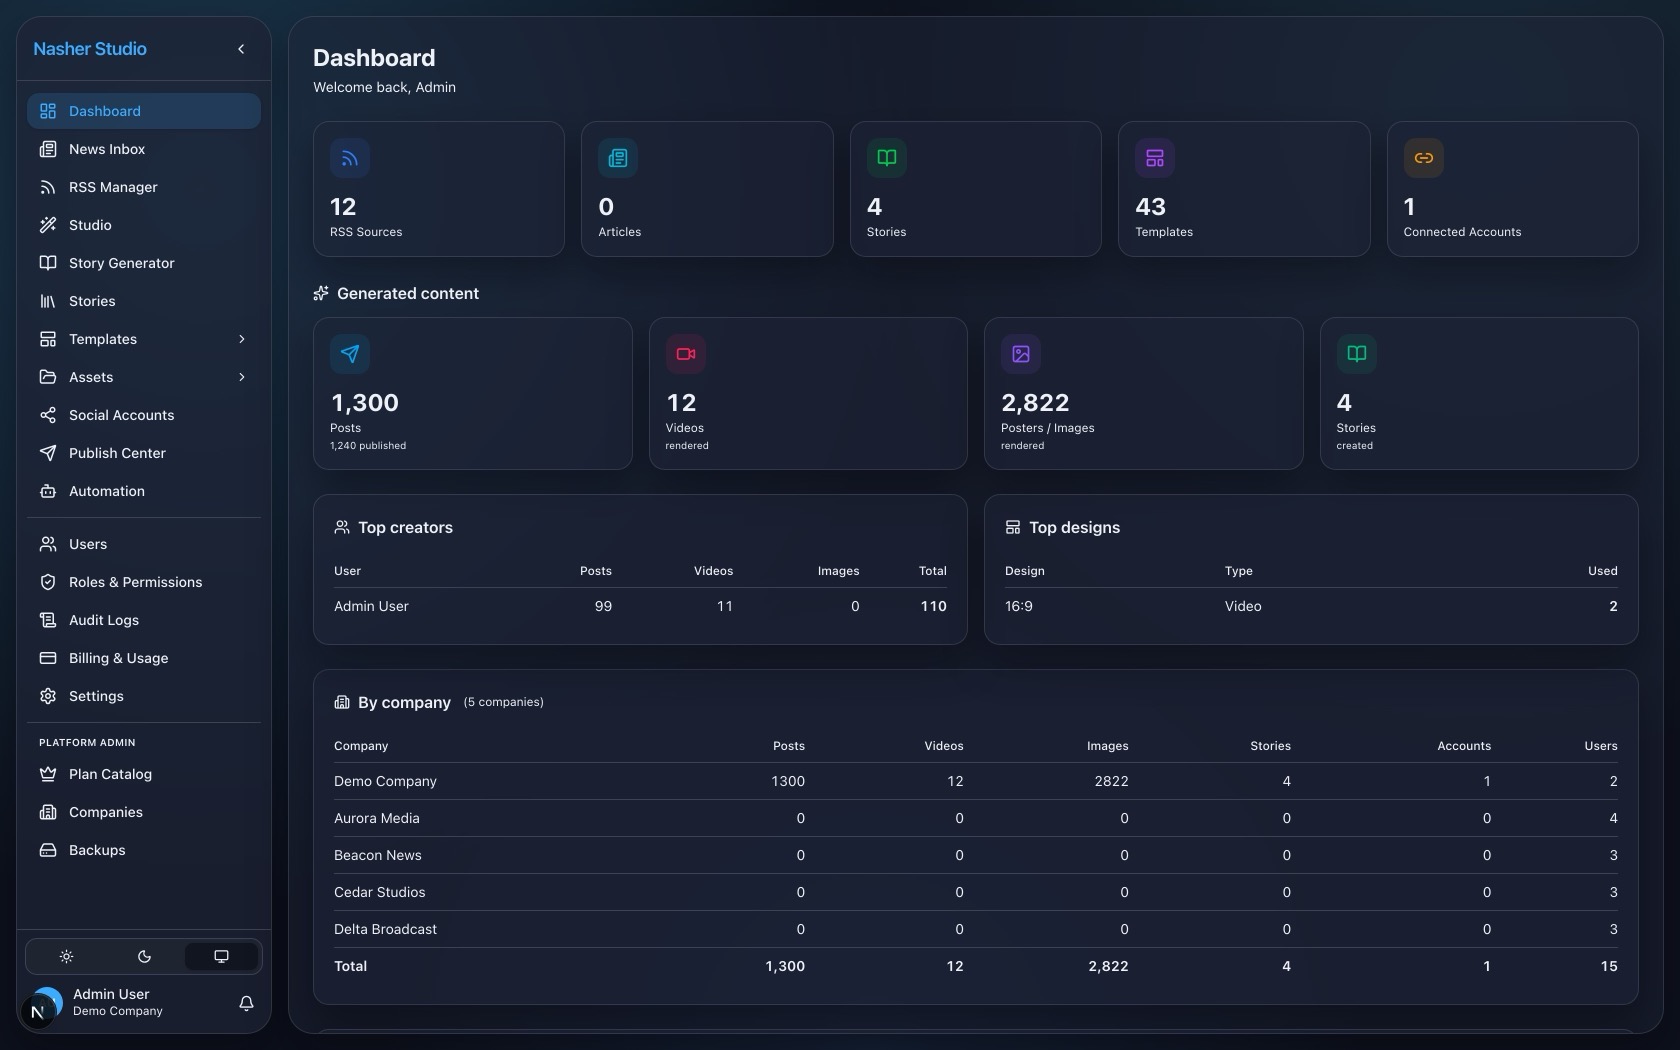Click the Top creators heading

[x=405, y=527]
